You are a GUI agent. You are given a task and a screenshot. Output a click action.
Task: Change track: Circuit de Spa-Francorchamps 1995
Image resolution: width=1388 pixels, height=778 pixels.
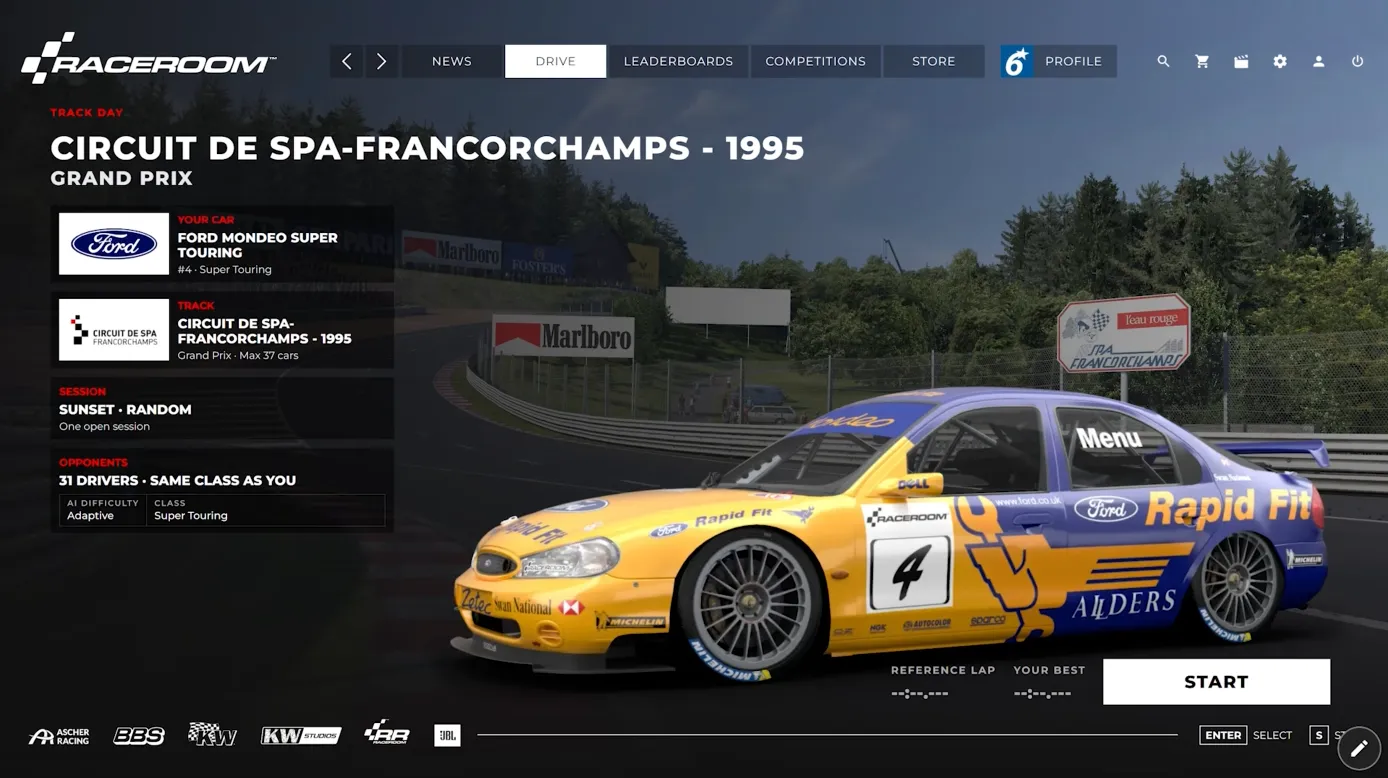pyautogui.click(x=222, y=330)
